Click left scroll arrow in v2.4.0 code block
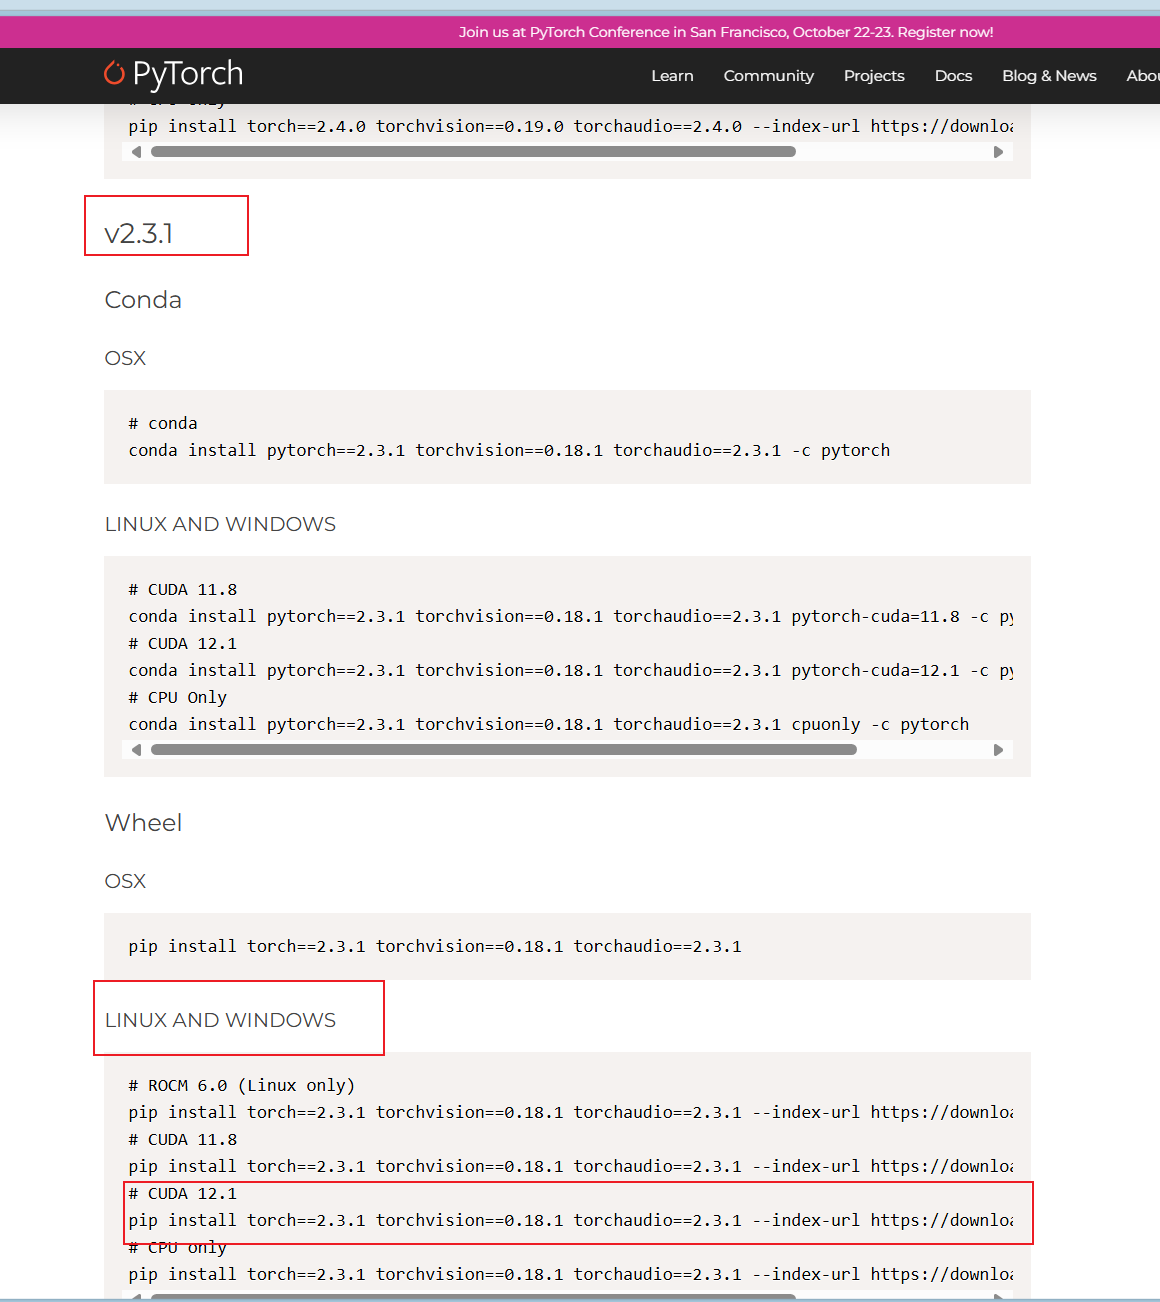Screen dimensions: 1160x1302 (x=136, y=152)
